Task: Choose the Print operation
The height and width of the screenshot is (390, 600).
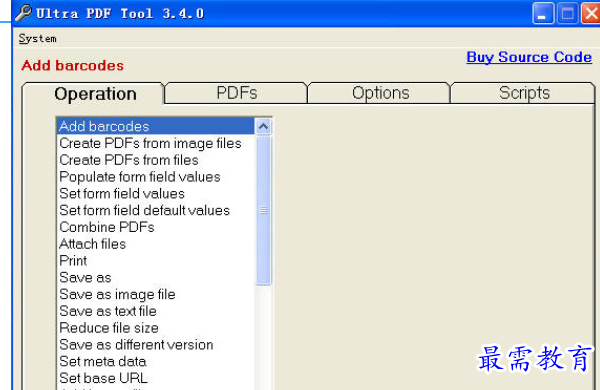Action: point(155,261)
